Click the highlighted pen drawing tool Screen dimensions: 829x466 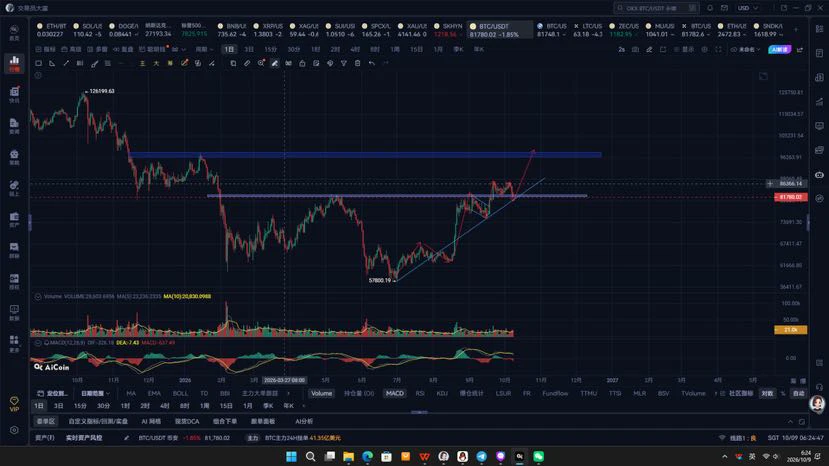pos(274,63)
